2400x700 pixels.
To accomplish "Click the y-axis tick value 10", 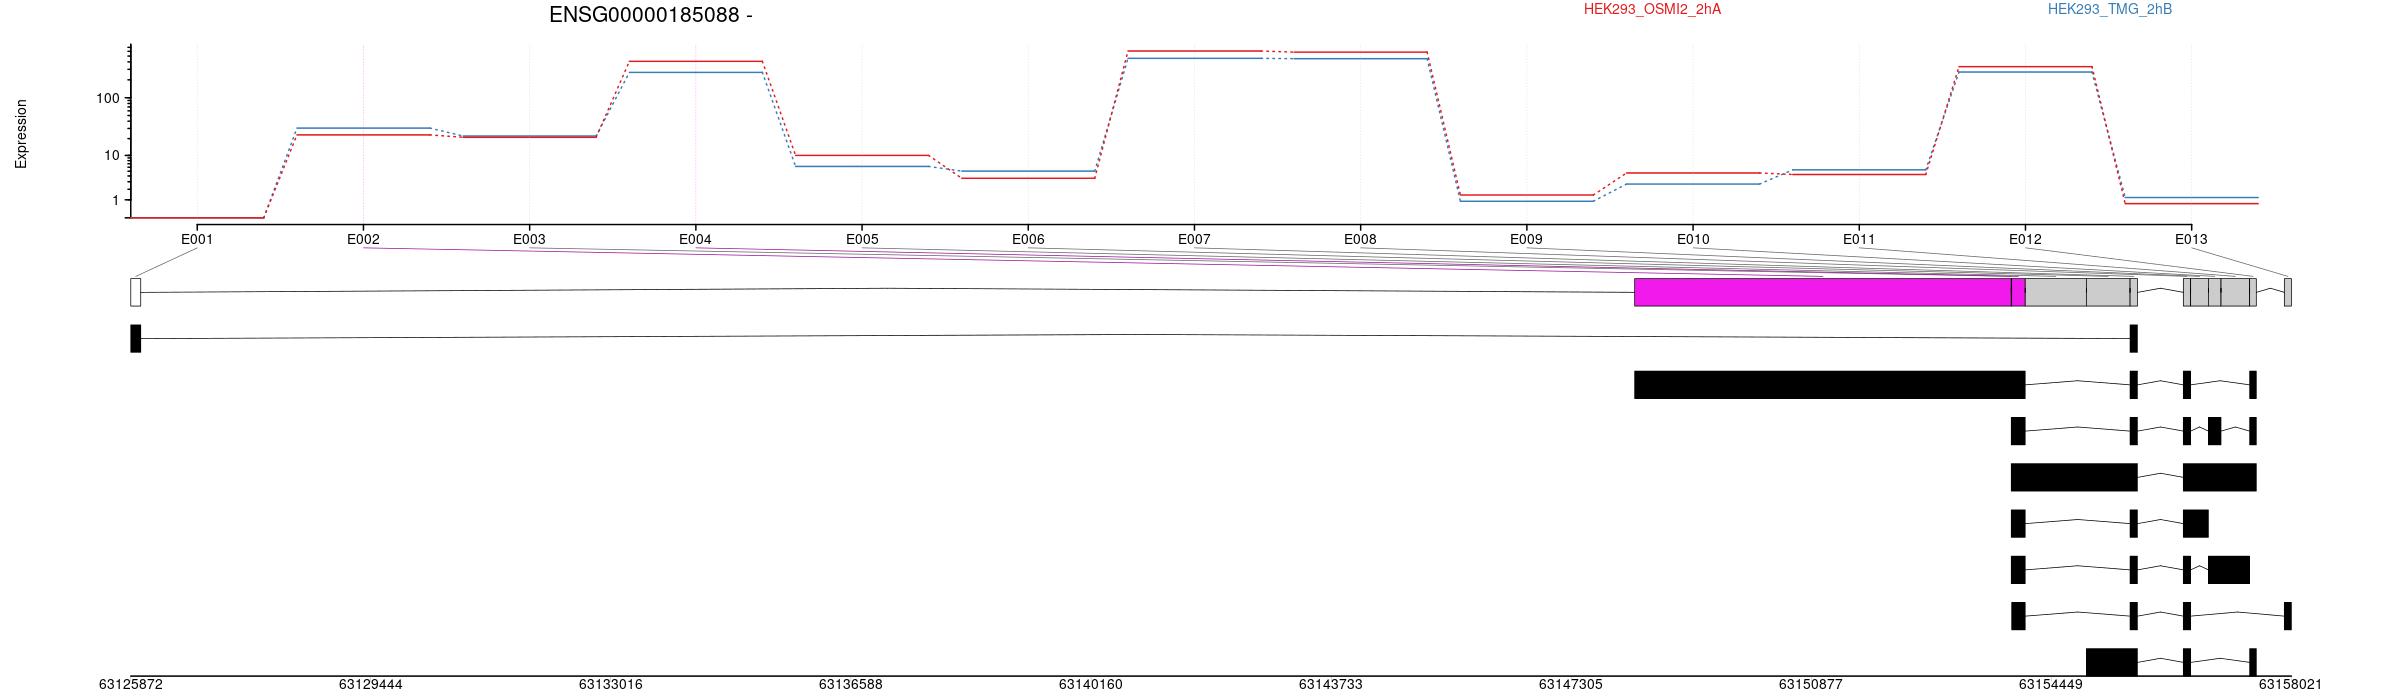I will coord(112,155).
